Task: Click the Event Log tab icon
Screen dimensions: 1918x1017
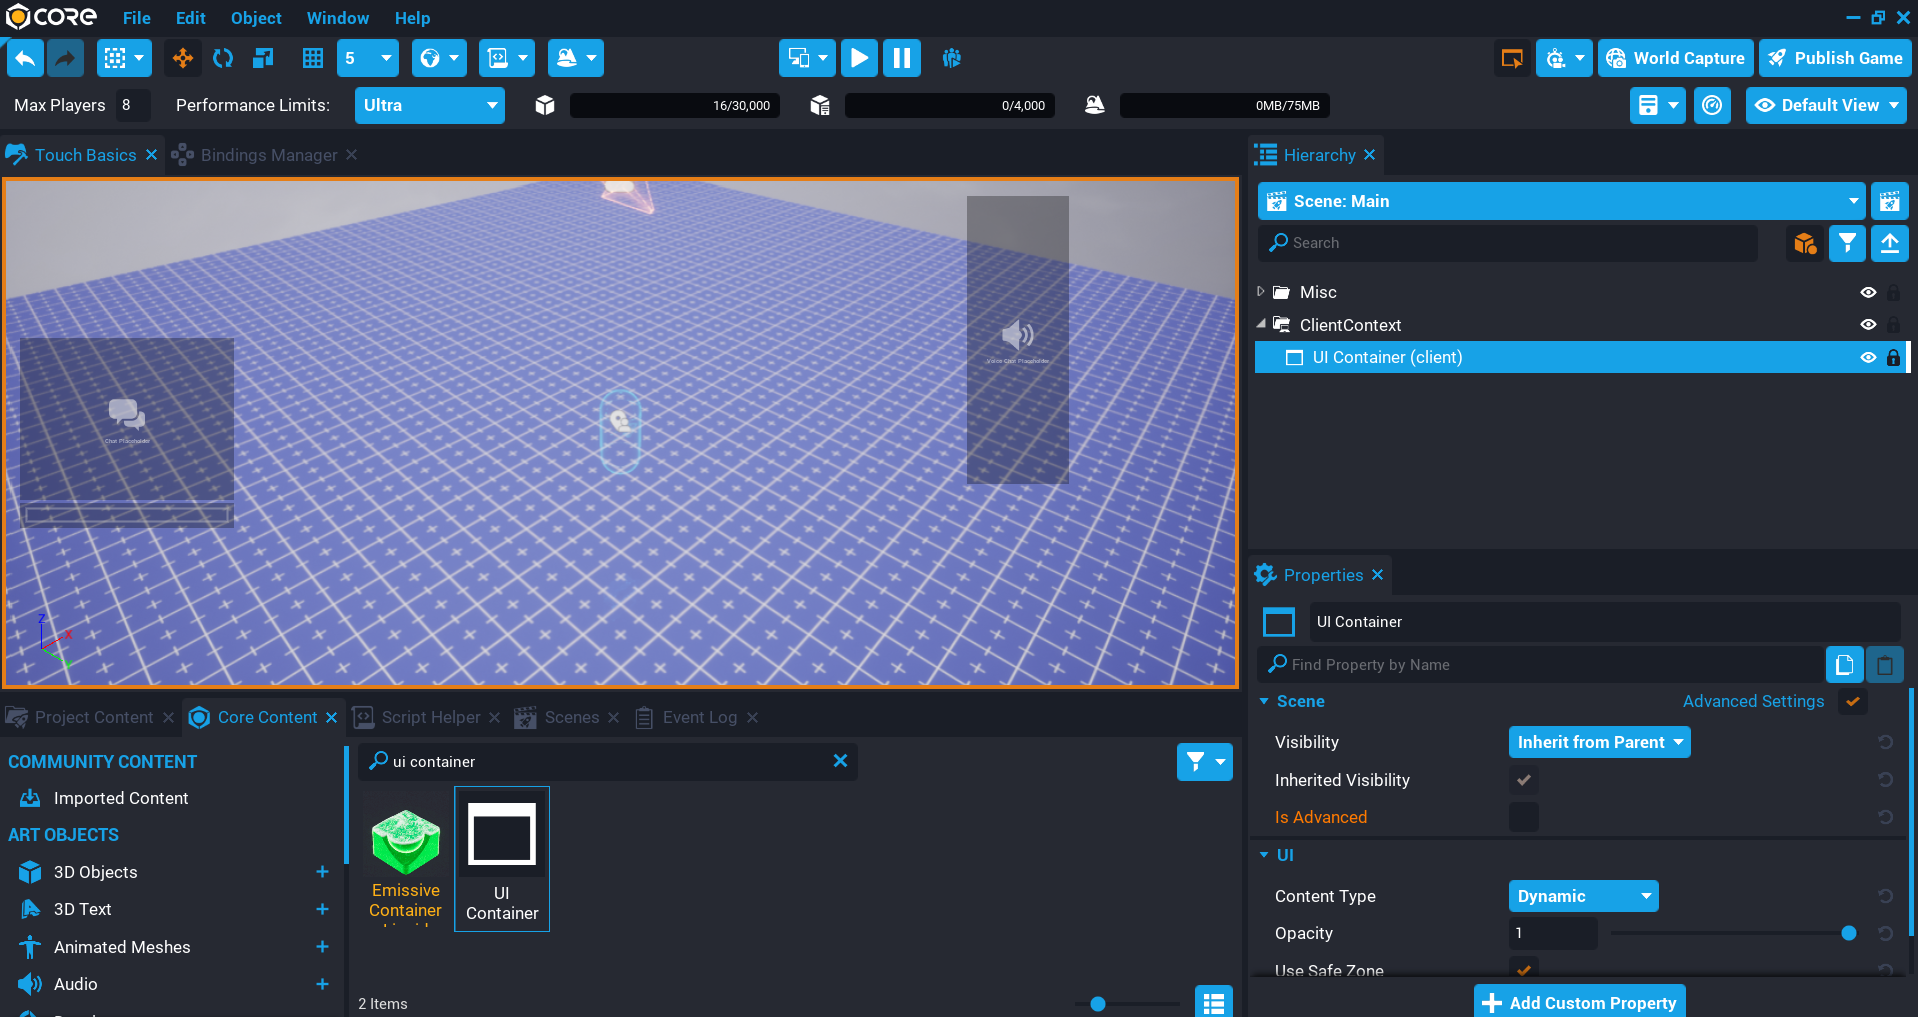Action: (645, 717)
